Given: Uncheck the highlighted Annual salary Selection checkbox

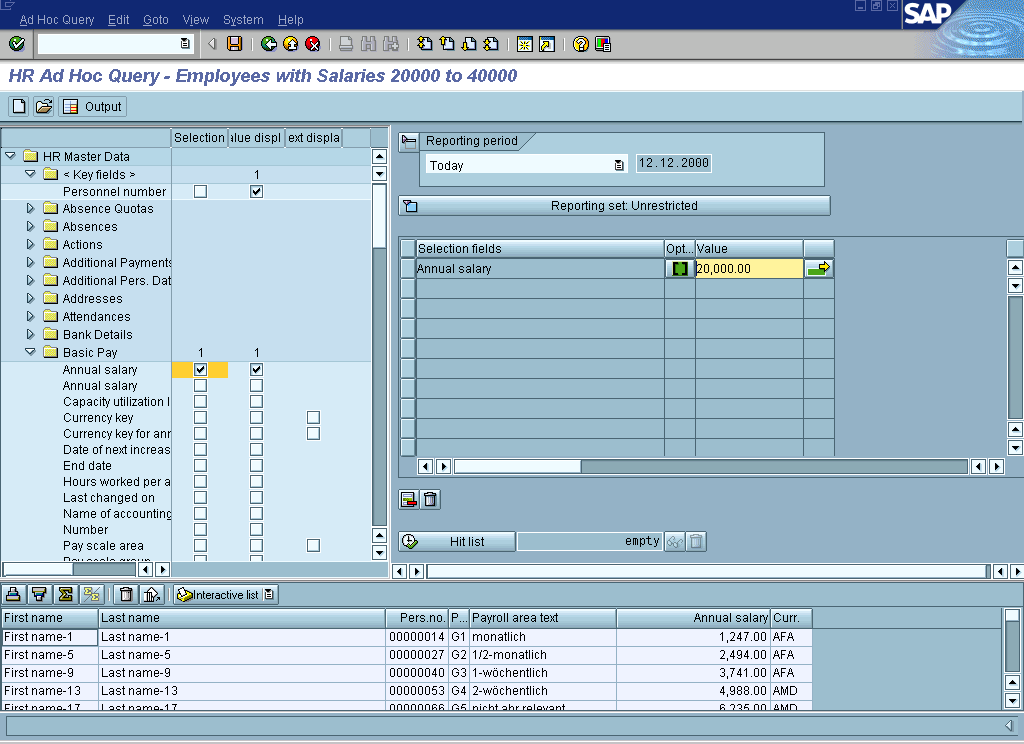Looking at the screenshot, I should tap(200, 370).
